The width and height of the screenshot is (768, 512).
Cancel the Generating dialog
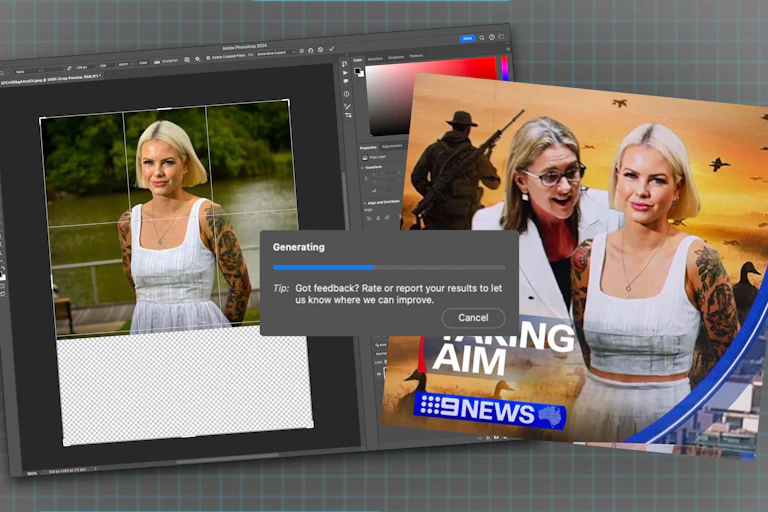pyautogui.click(x=473, y=318)
